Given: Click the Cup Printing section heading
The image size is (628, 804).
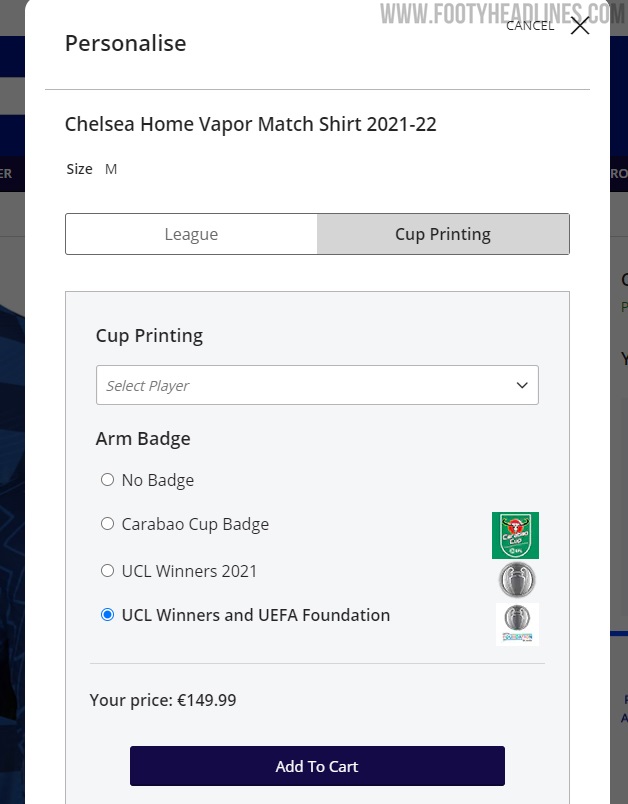Looking at the screenshot, I should click(149, 335).
